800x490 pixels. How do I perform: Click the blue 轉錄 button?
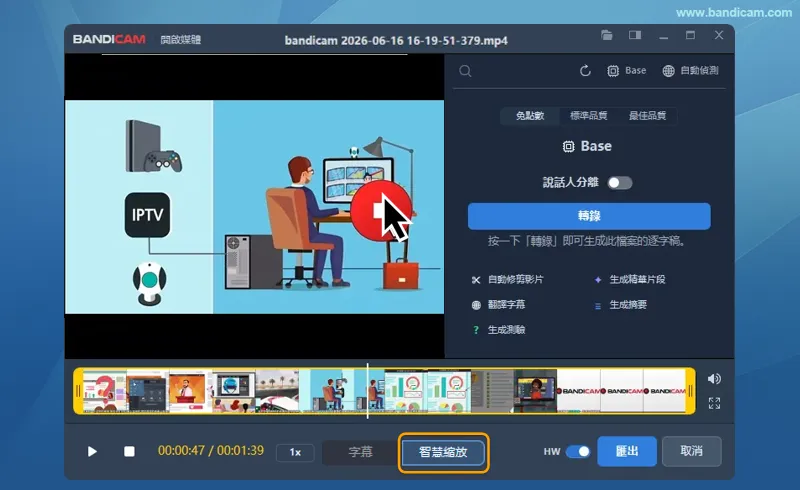[589, 216]
